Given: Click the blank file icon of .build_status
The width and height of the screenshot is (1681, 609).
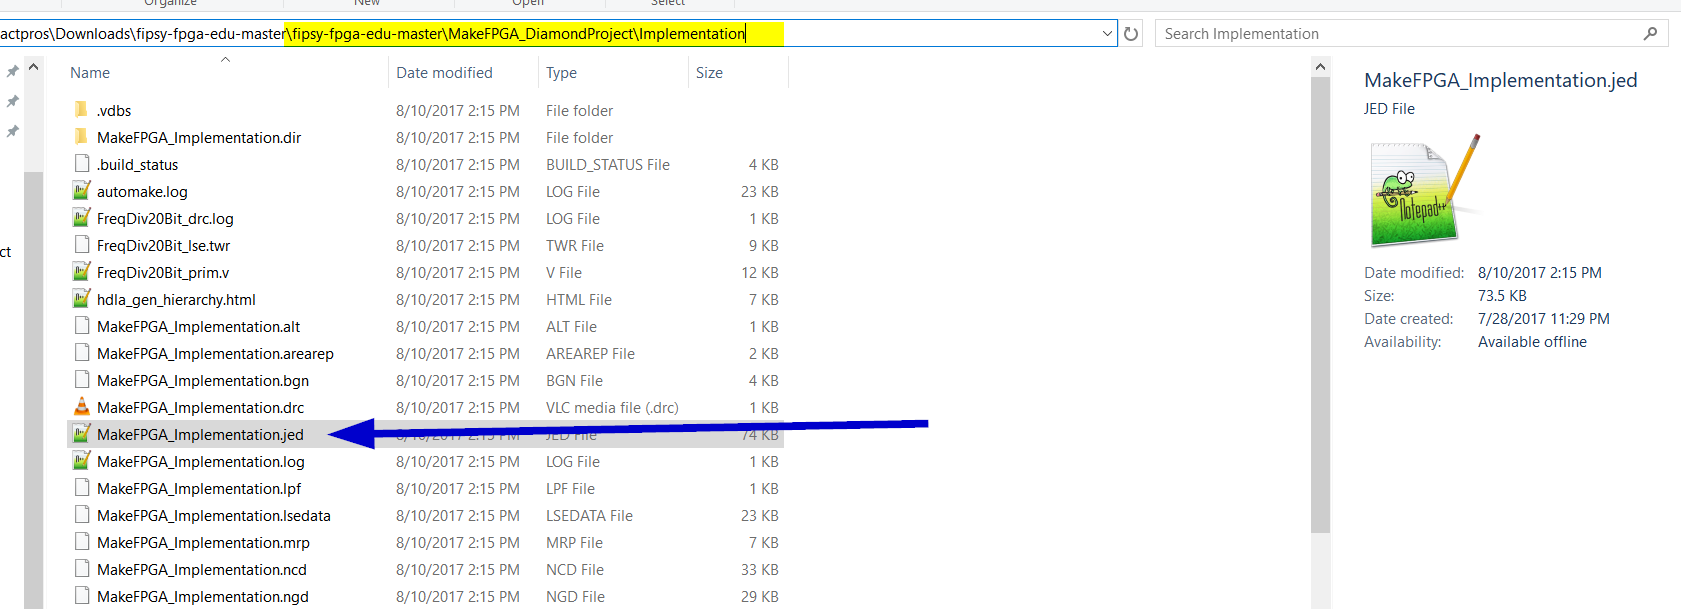Looking at the screenshot, I should tap(82, 164).
